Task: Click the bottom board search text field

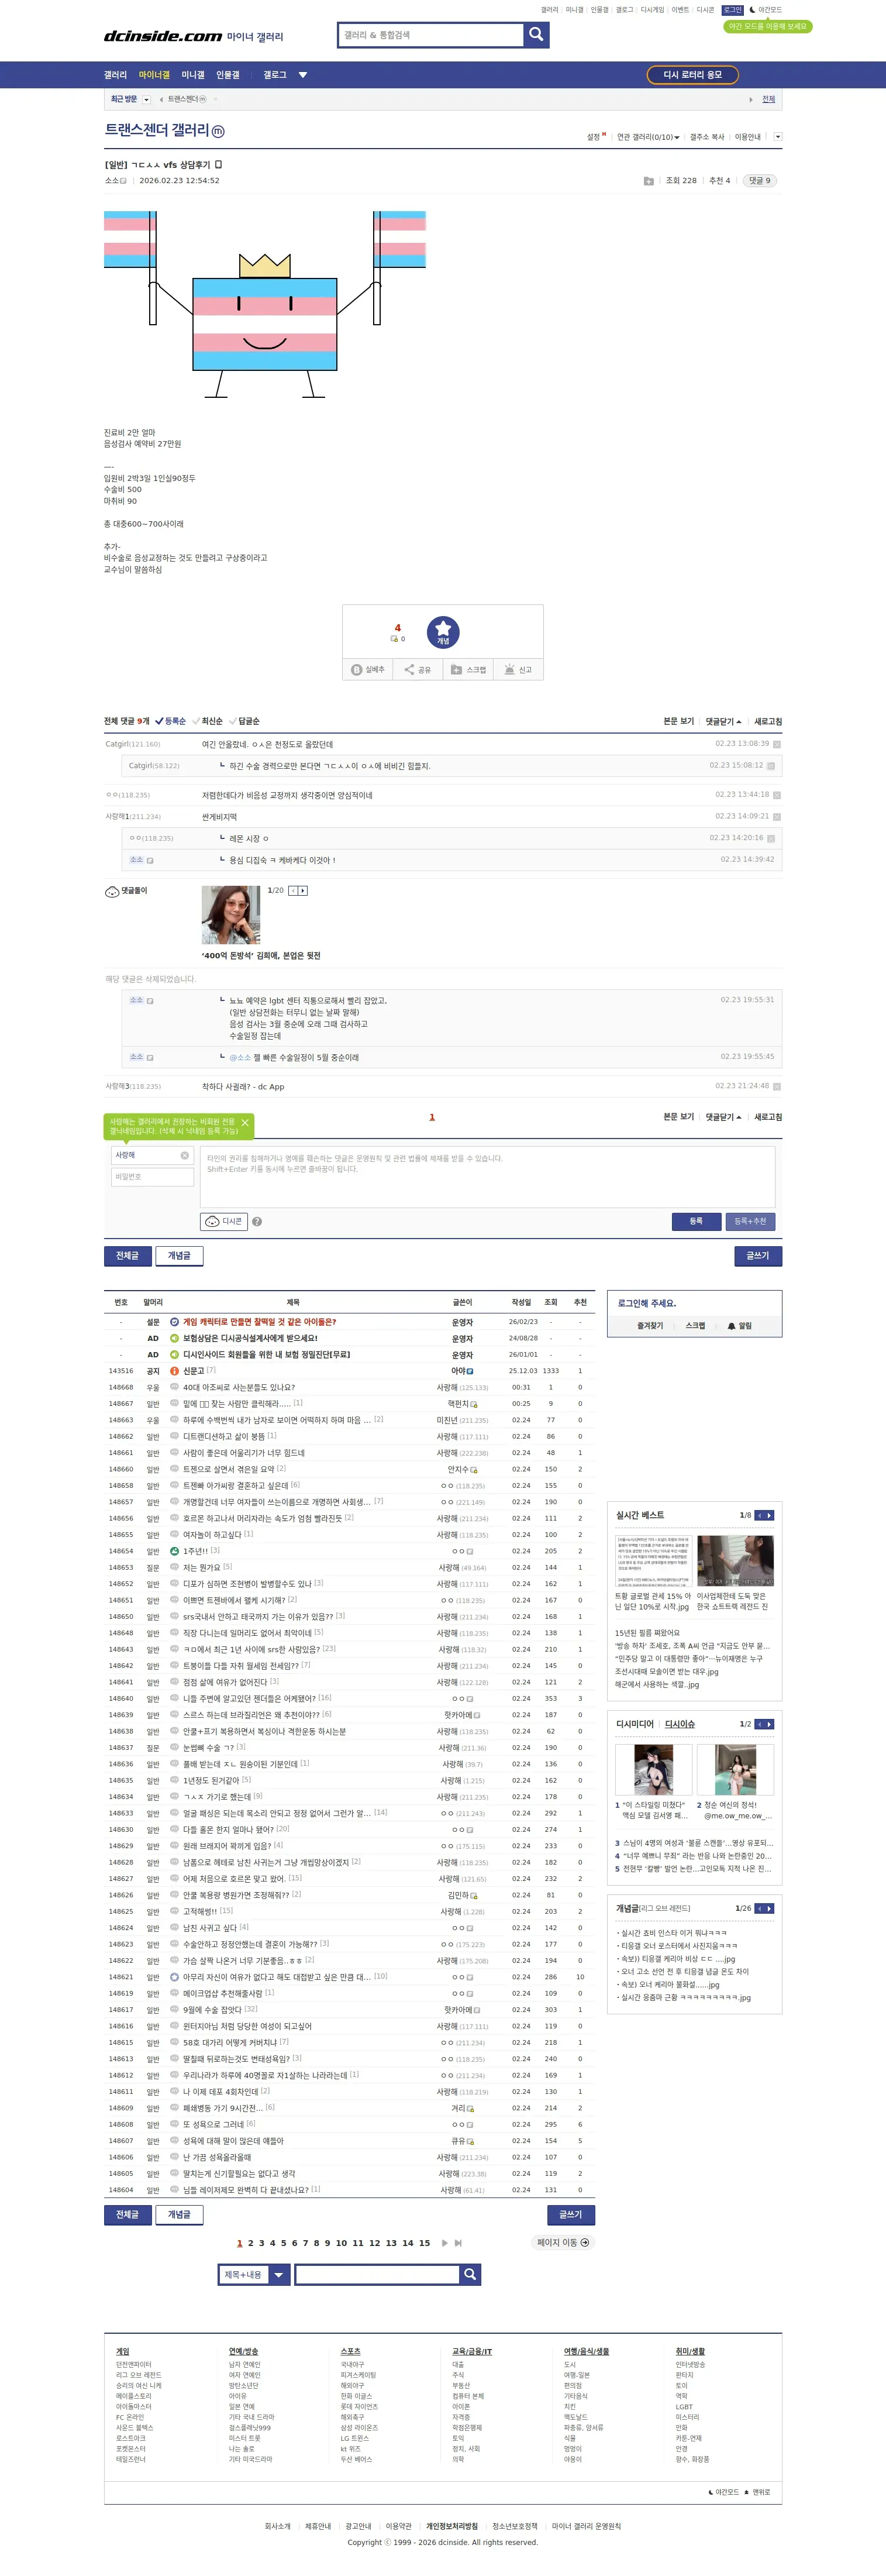Action: [377, 2274]
